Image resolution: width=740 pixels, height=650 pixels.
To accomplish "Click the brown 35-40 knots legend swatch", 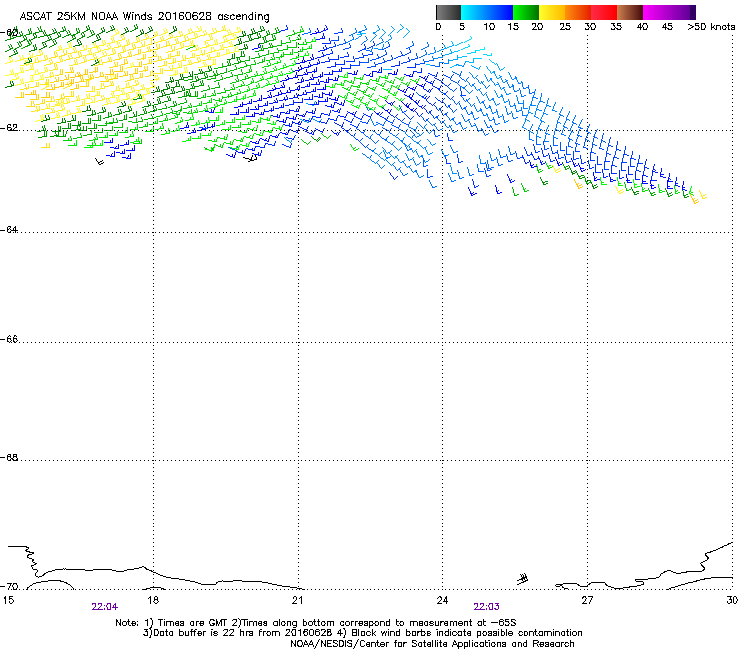I will [x=630, y=12].
